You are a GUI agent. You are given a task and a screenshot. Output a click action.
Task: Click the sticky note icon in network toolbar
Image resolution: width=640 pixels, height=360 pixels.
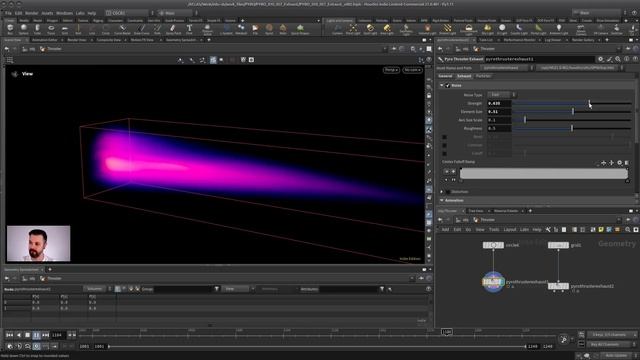(601, 230)
